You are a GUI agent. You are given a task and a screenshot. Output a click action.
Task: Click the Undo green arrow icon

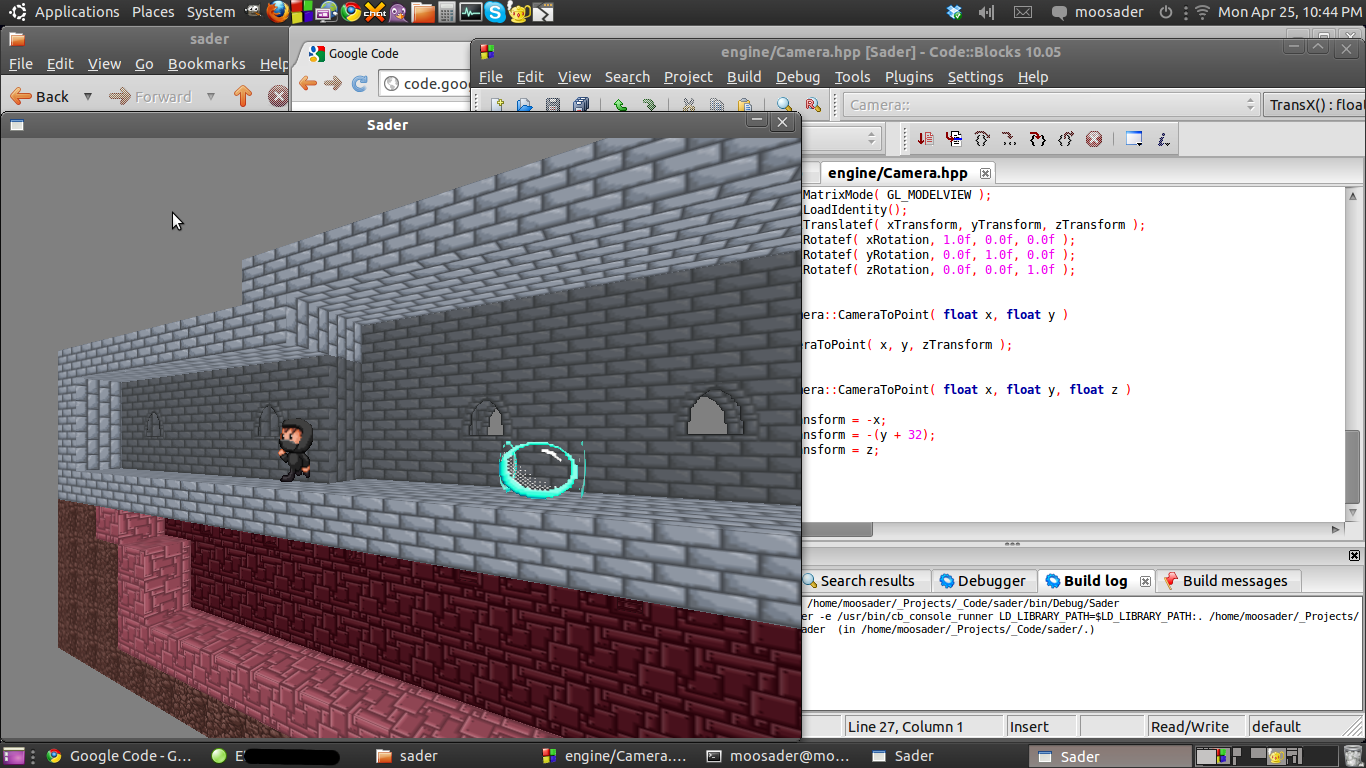tap(620, 105)
